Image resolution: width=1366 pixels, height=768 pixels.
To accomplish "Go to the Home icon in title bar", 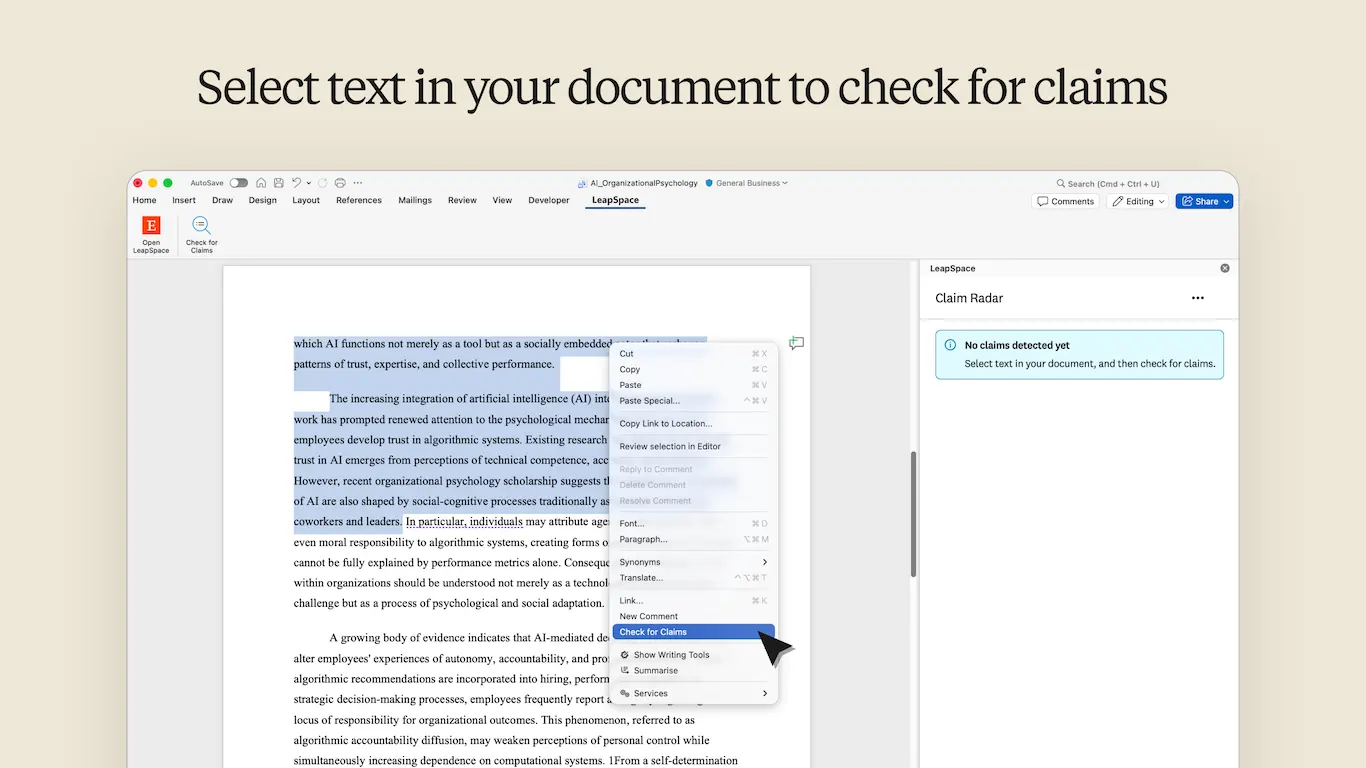I will point(261,183).
